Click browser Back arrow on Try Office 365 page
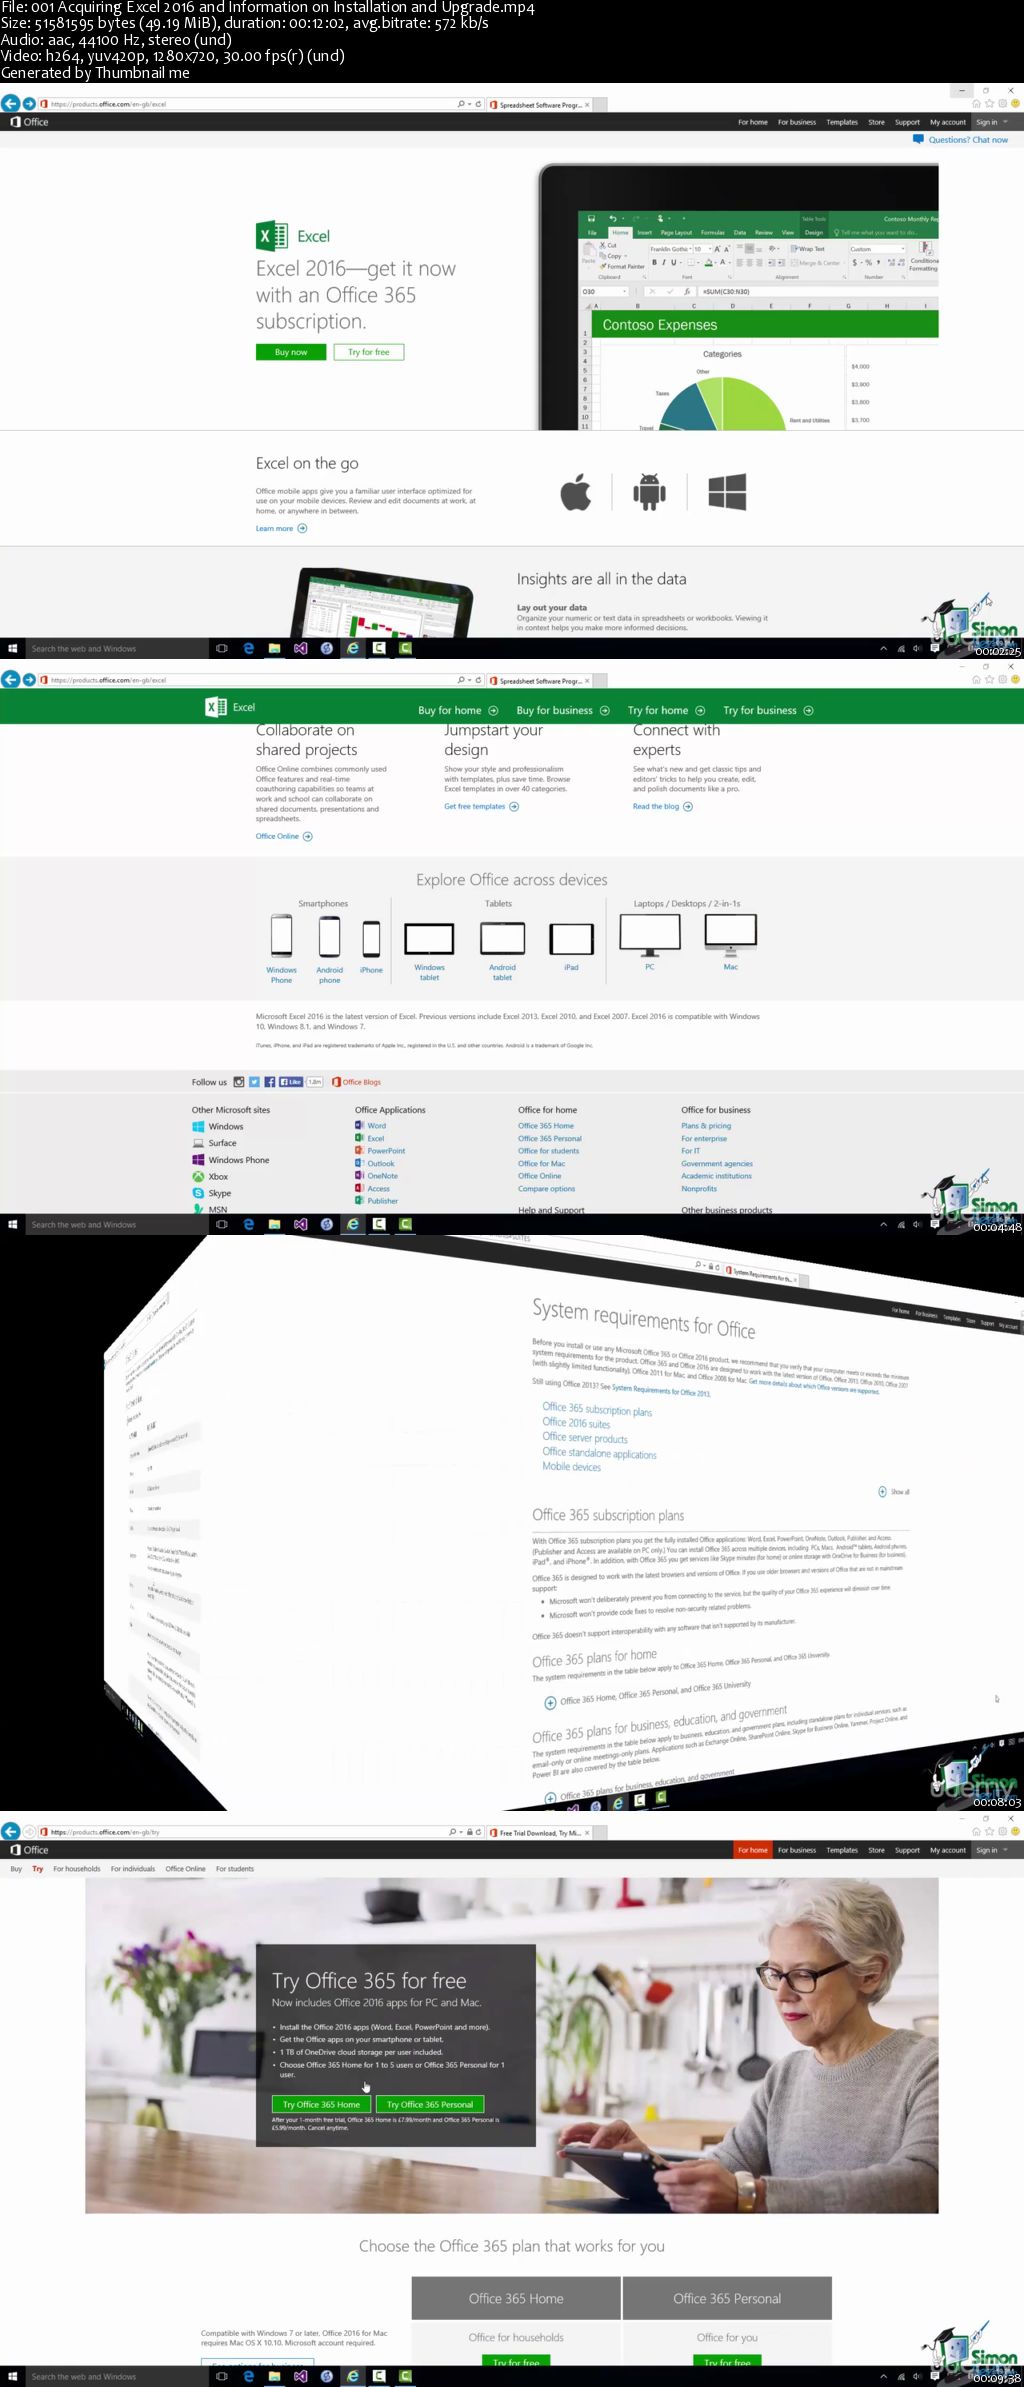Image resolution: width=1024 pixels, height=2387 pixels. [x=11, y=1831]
